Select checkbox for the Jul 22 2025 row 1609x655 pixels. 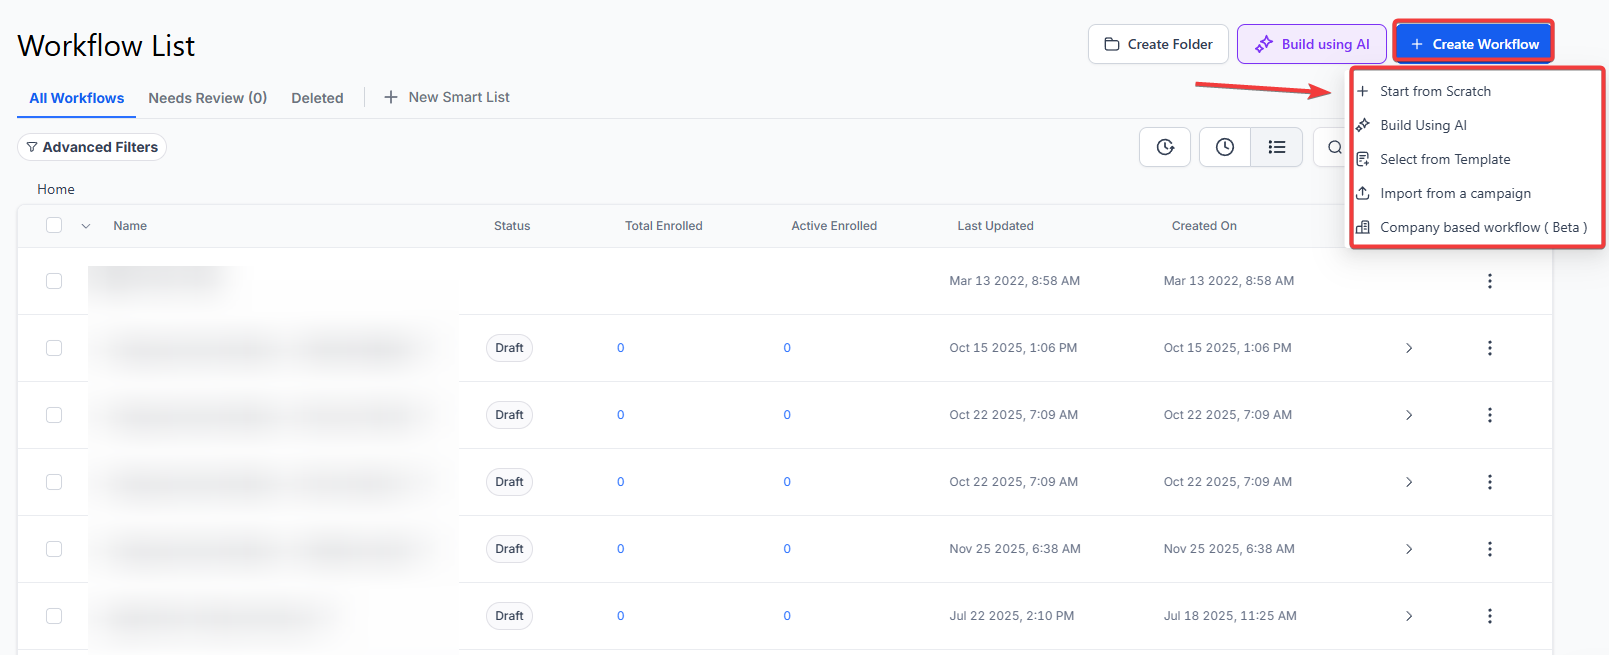pos(54,616)
